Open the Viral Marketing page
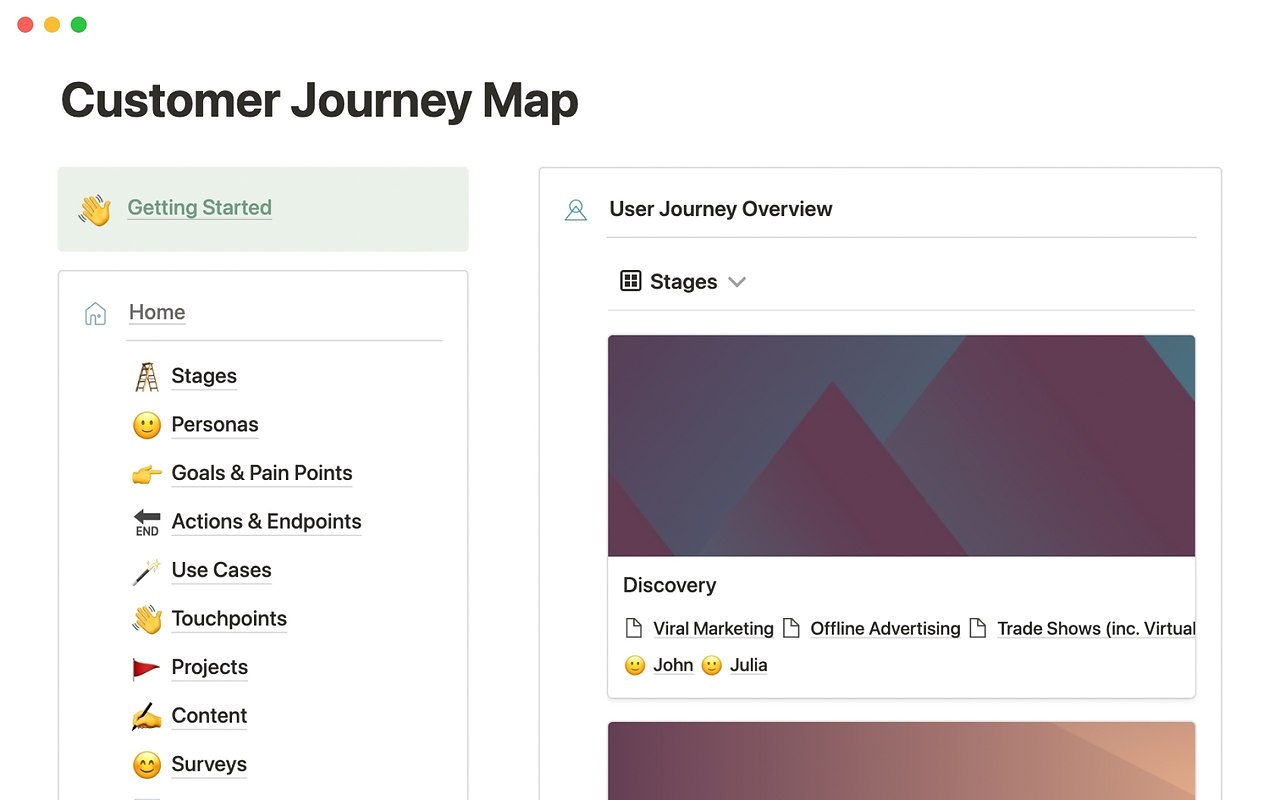 click(x=713, y=629)
